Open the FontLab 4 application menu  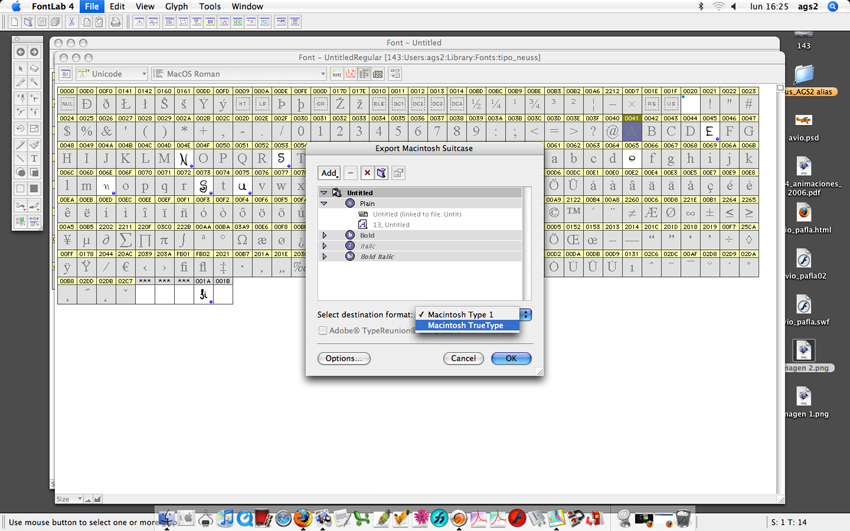53,7
